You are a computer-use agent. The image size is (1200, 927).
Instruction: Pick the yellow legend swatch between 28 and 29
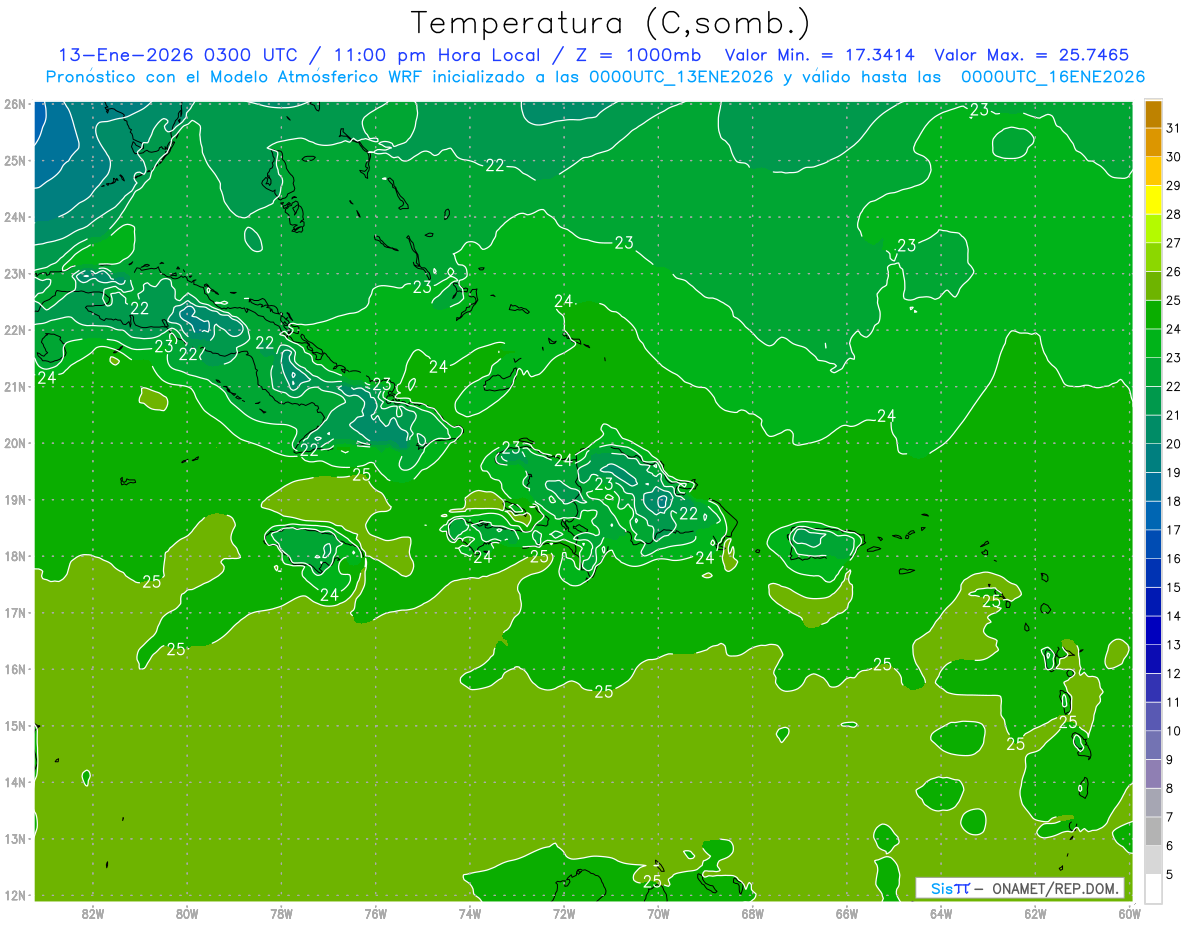click(x=1153, y=201)
